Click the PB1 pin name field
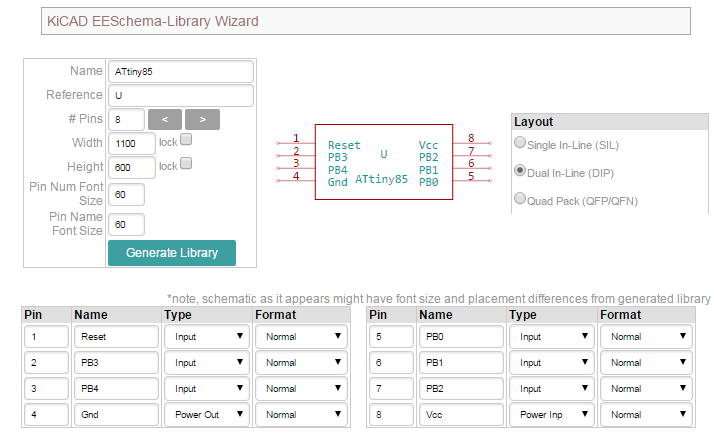This screenshot has height=441, width=714. pyautogui.click(x=461, y=363)
